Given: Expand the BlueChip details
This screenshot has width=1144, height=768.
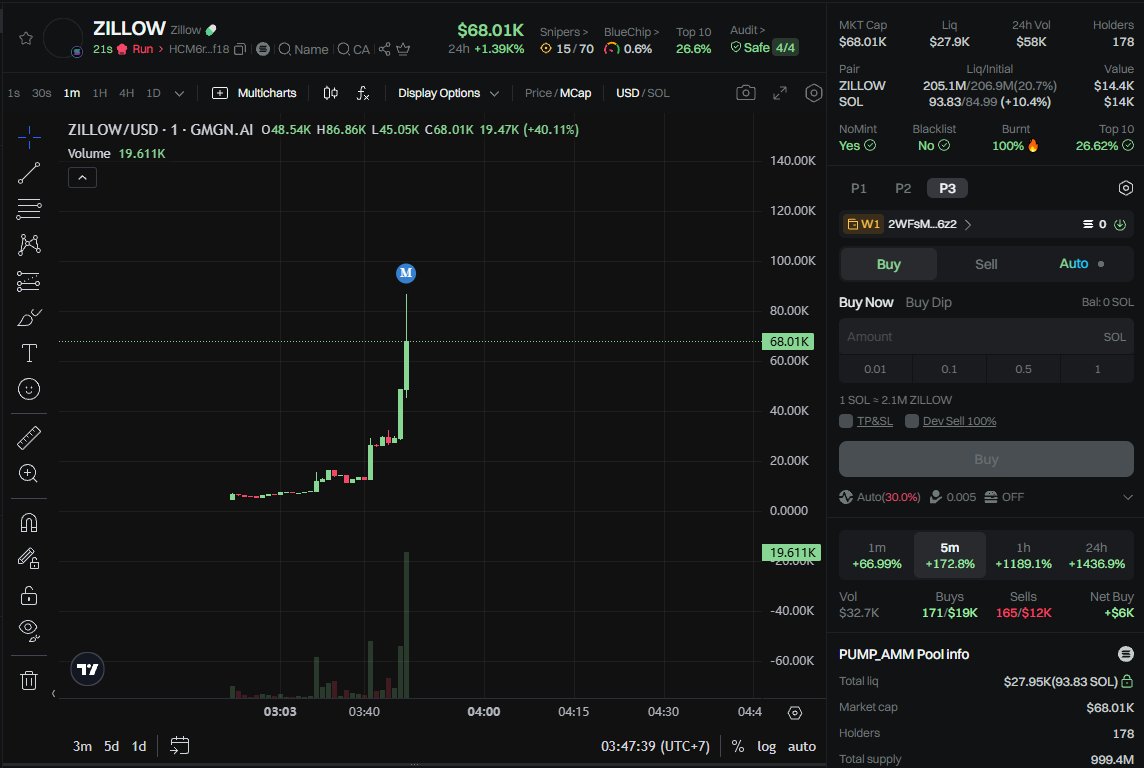Looking at the screenshot, I should [631, 32].
